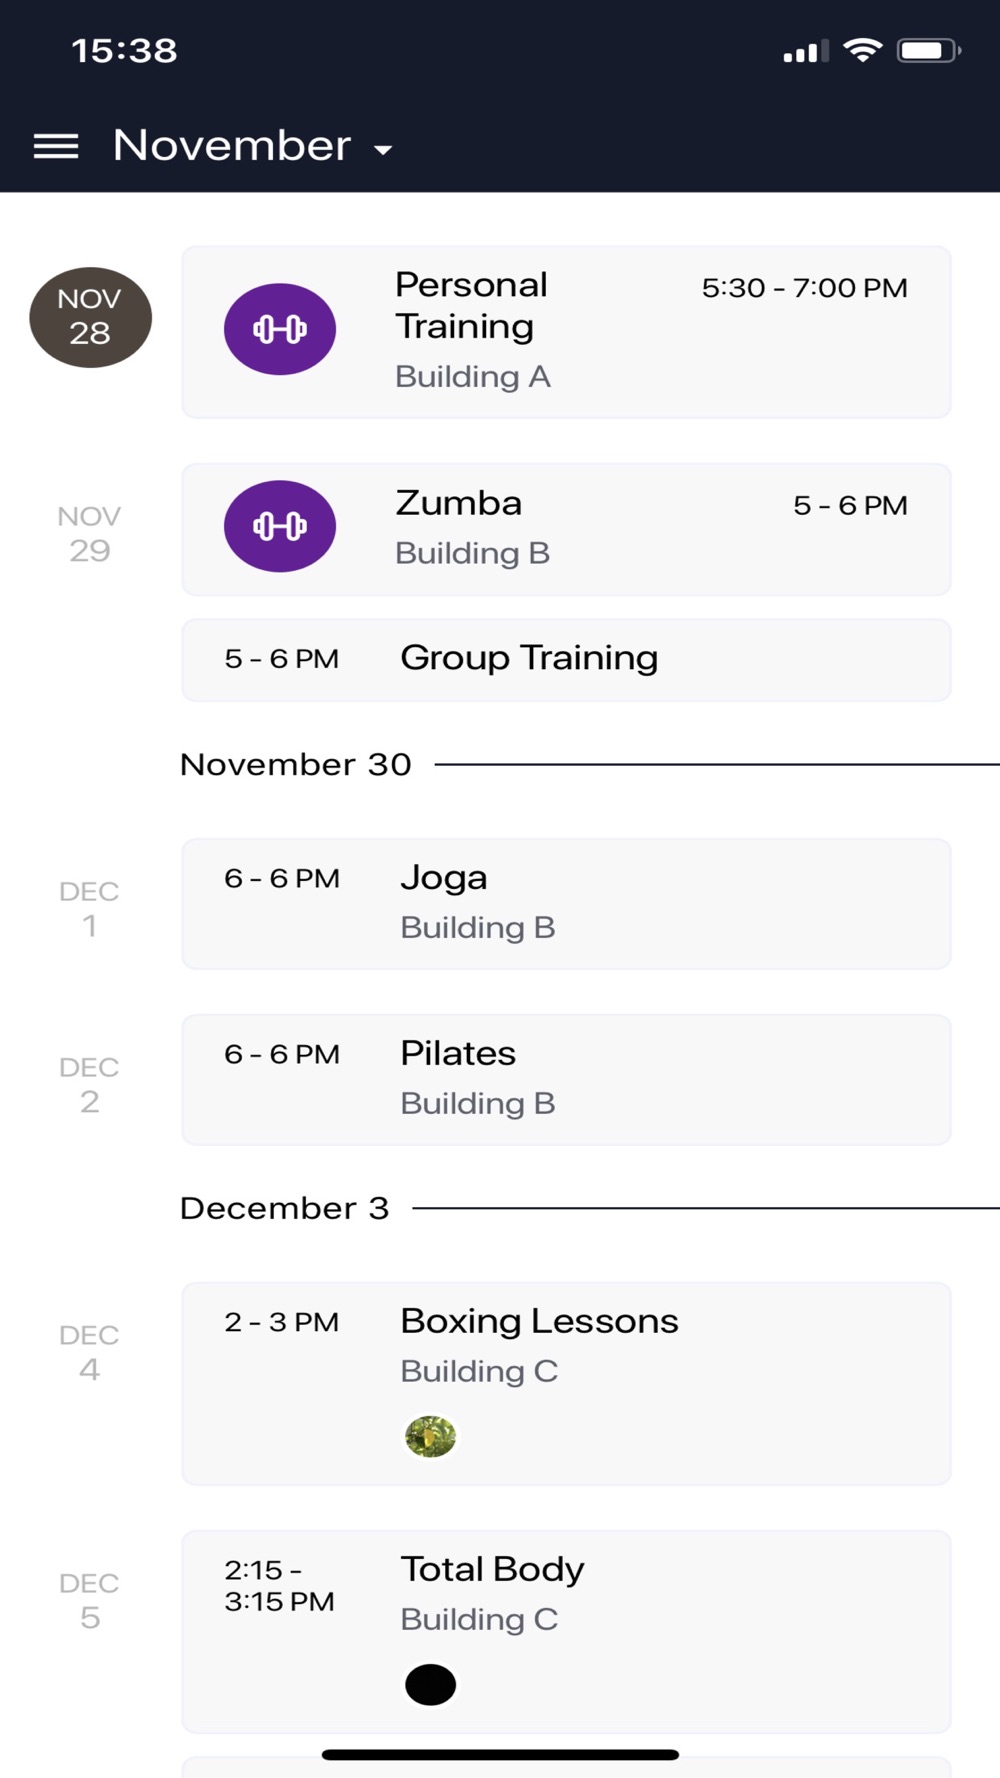1000x1778 pixels.
Task: Open the Boxing Lessons event
Action: pos(566,1384)
